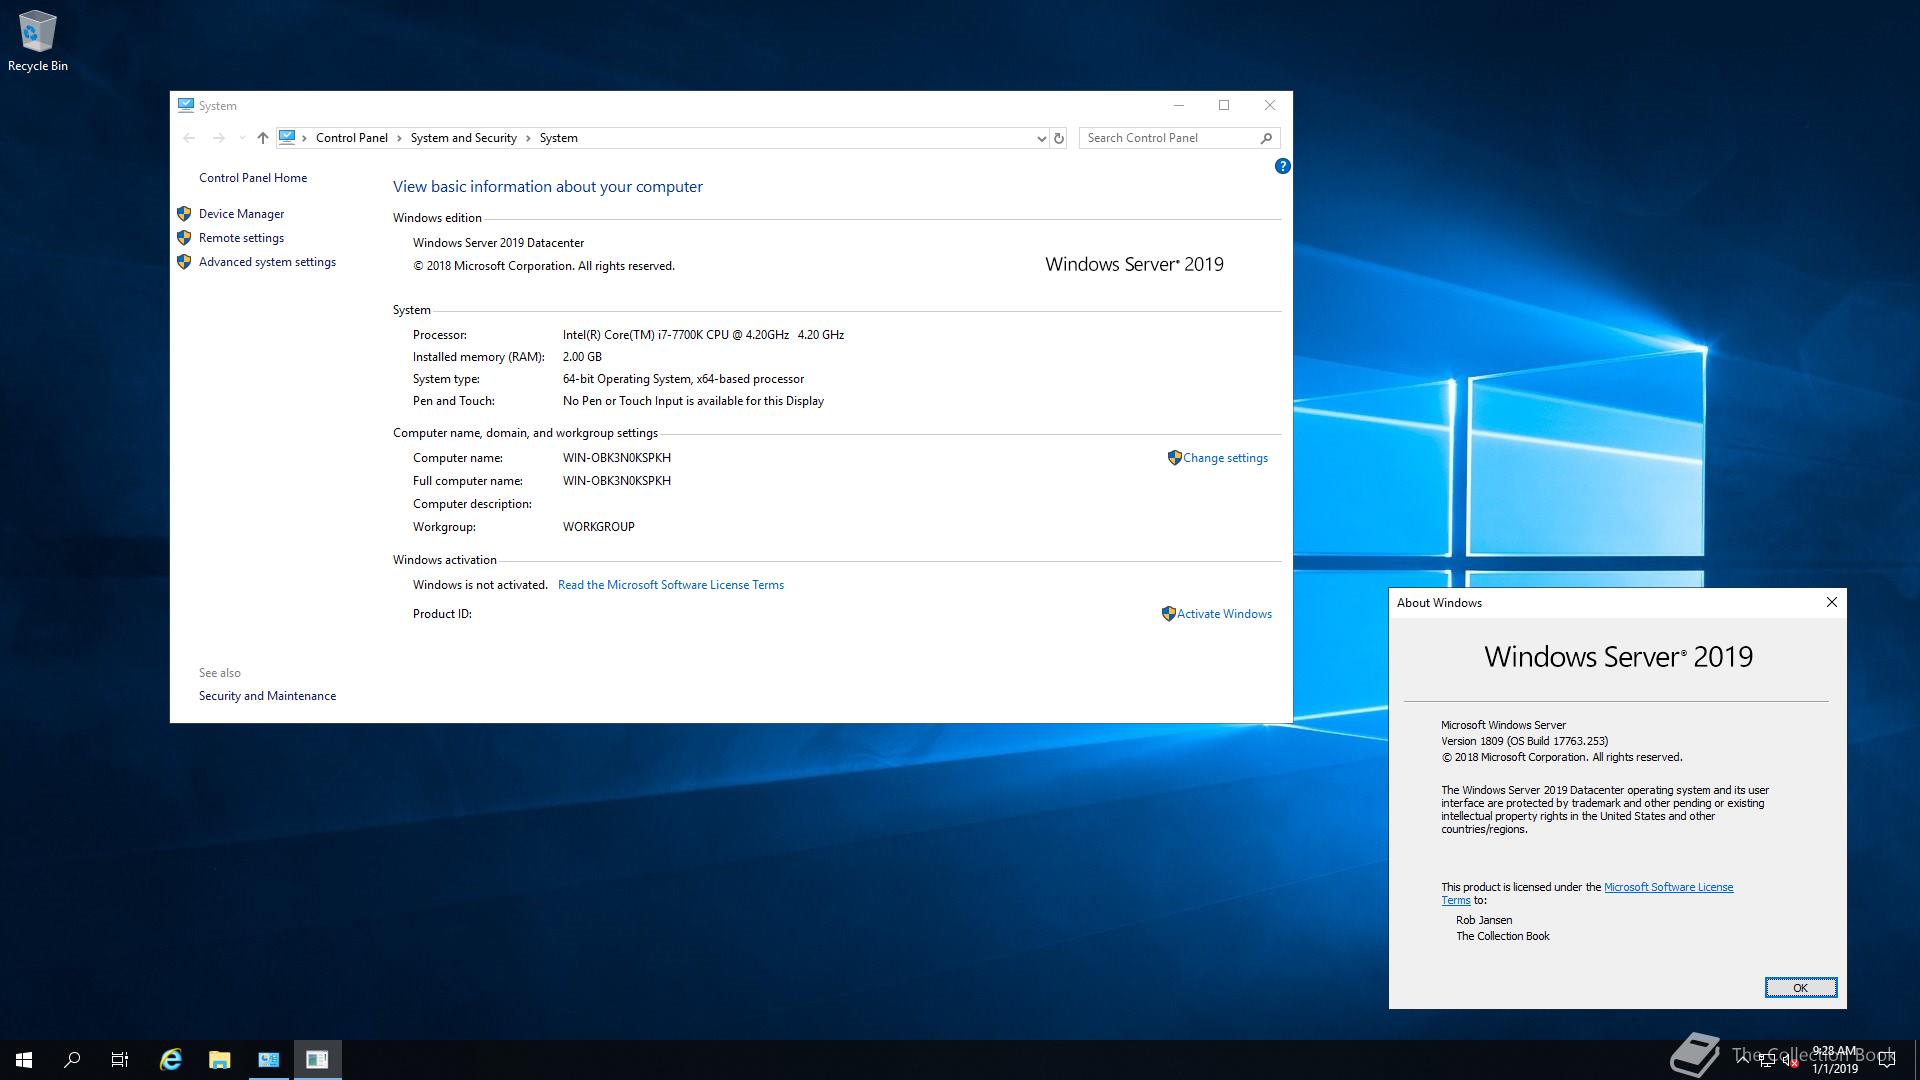
Task: Click Version 1809 build text in About Windows
Action: tap(1524, 741)
